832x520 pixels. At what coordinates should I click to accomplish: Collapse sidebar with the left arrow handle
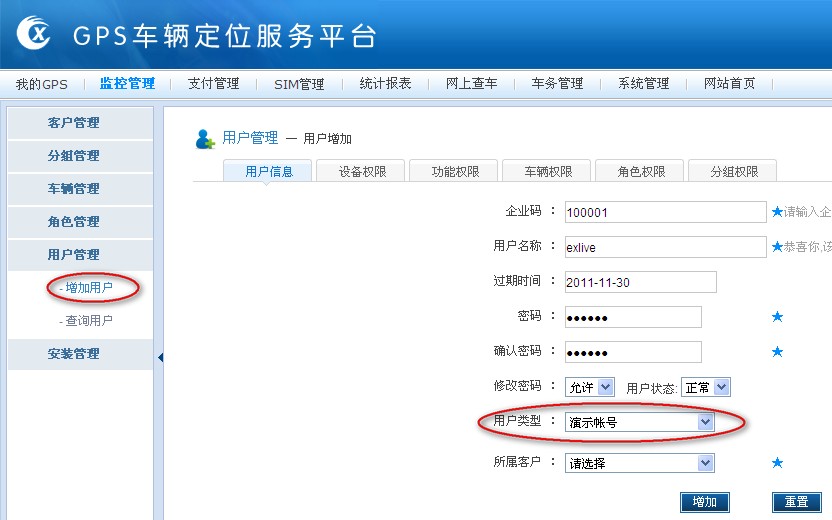tap(160, 358)
